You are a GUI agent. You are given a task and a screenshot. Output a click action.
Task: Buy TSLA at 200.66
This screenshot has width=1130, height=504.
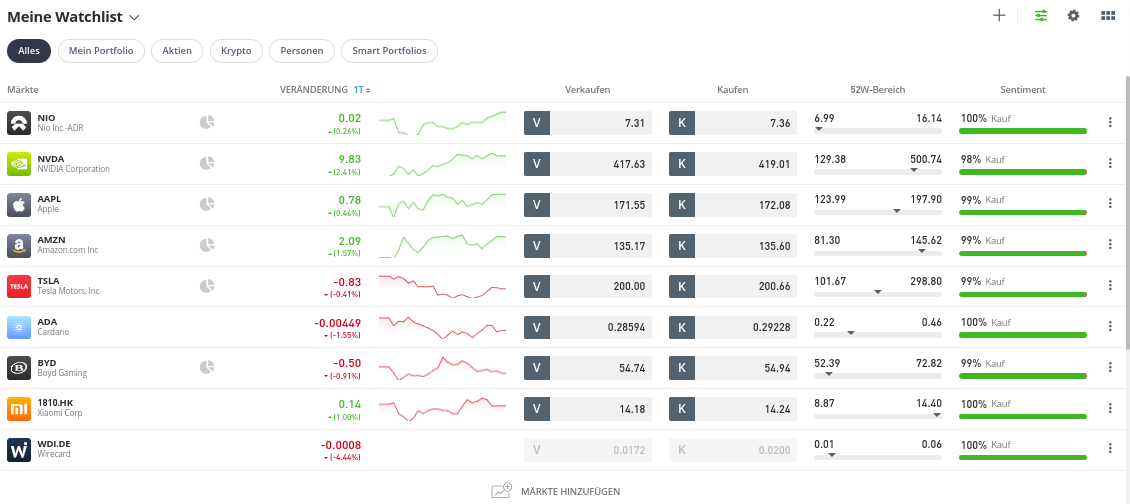tap(734, 286)
